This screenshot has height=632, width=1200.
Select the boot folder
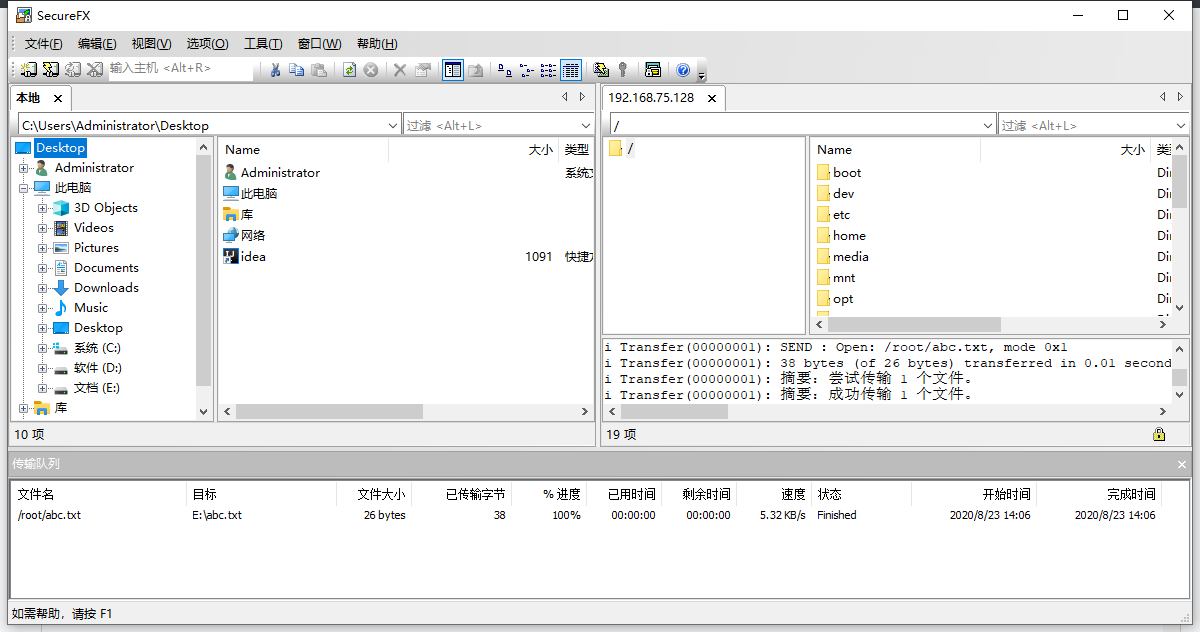coord(847,173)
